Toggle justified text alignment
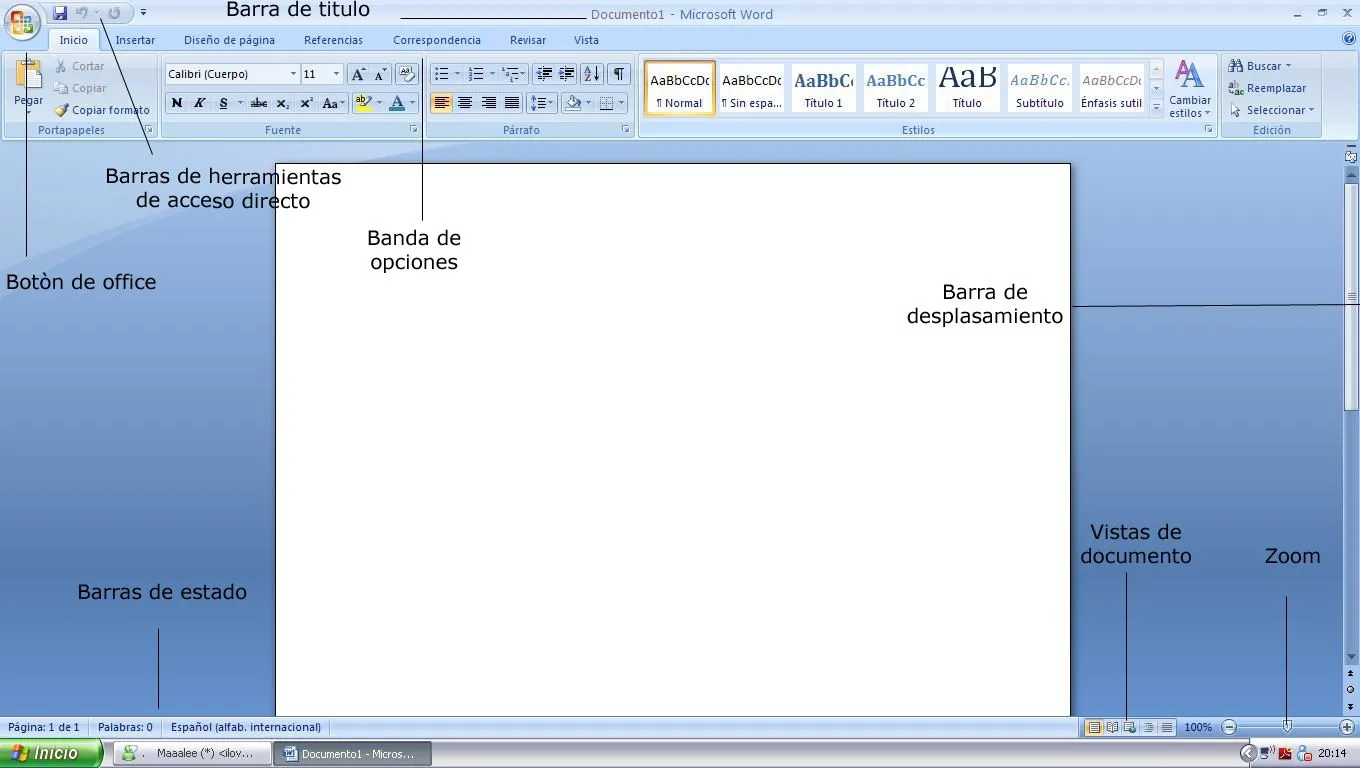 511,102
